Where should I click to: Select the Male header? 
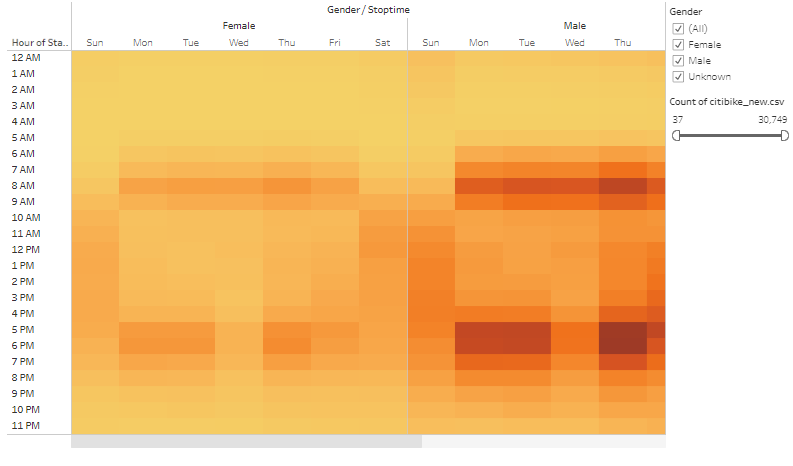tap(575, 26)
